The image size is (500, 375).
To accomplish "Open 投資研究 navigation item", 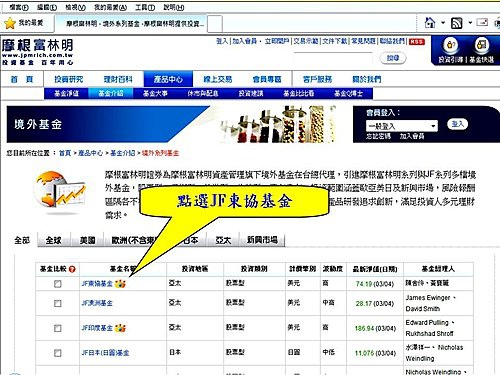I will [69, 79].
